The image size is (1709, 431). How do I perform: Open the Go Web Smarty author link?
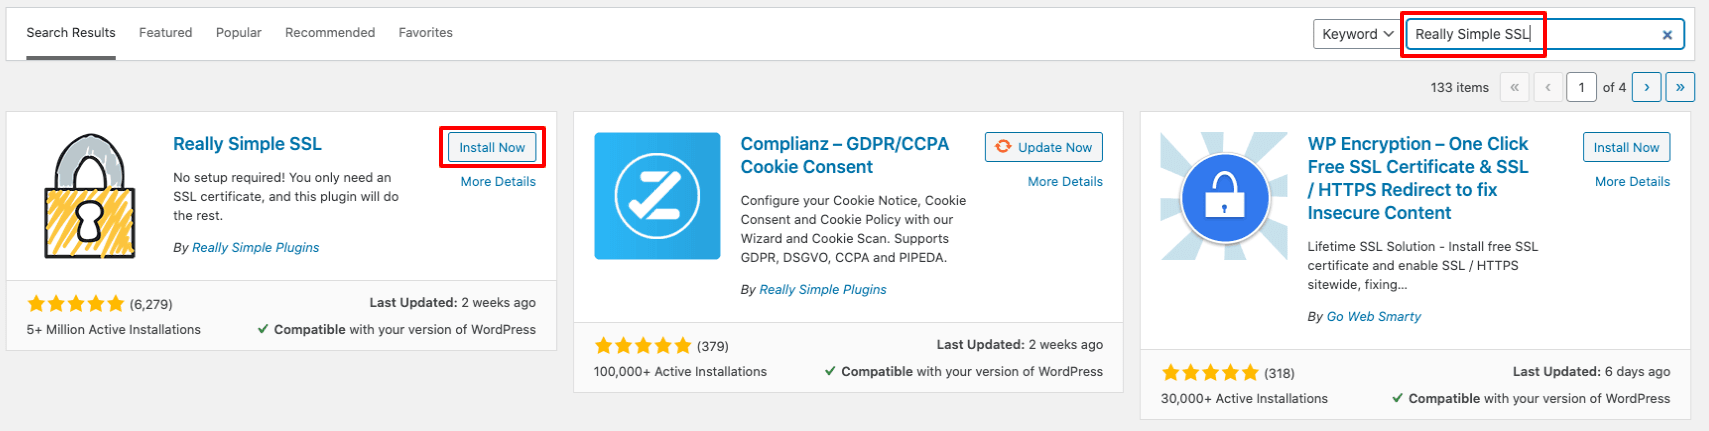1373,316
